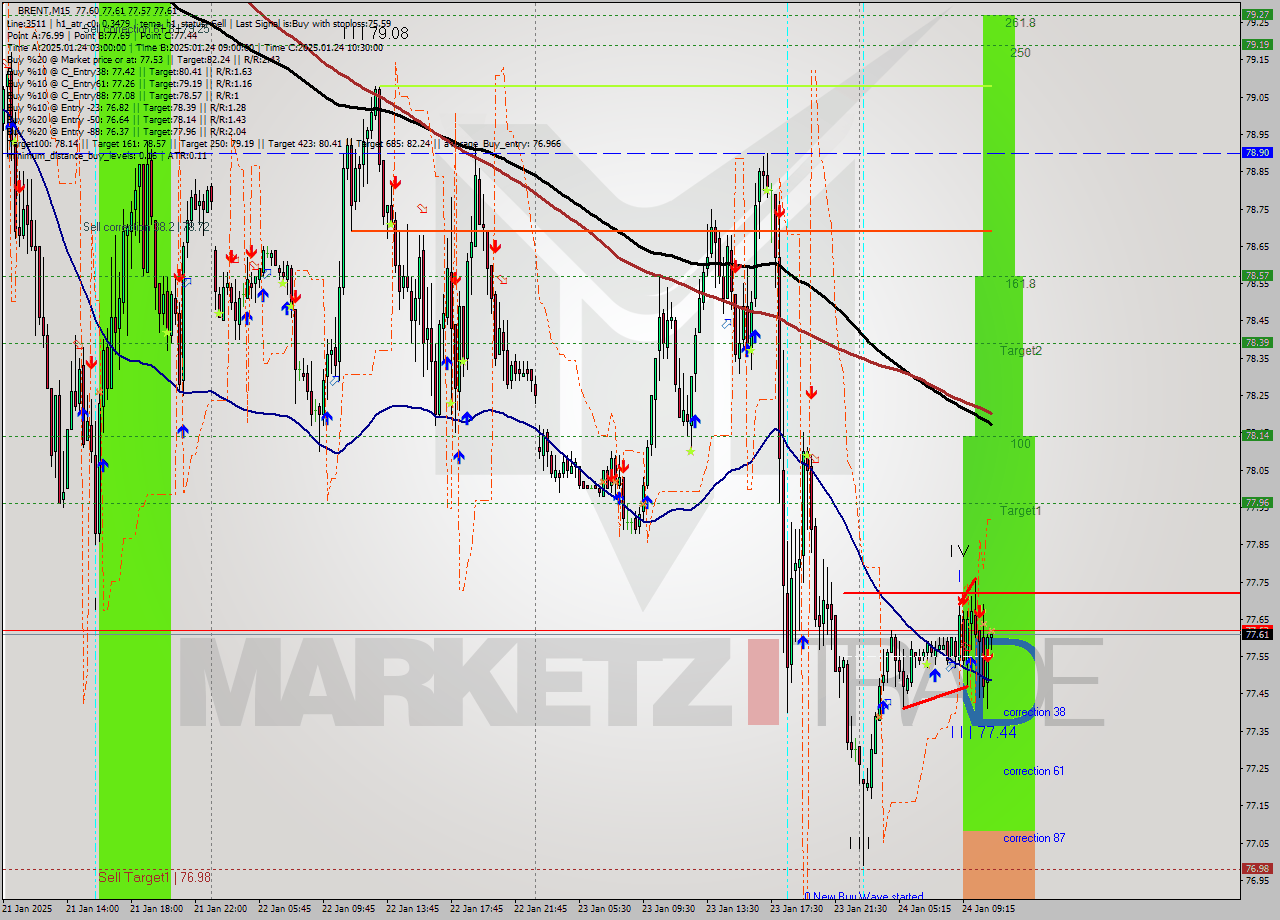Viewport: 1280px width, 920px height.
Task: Click the green 78.39 price tag
Action: 1257,343
